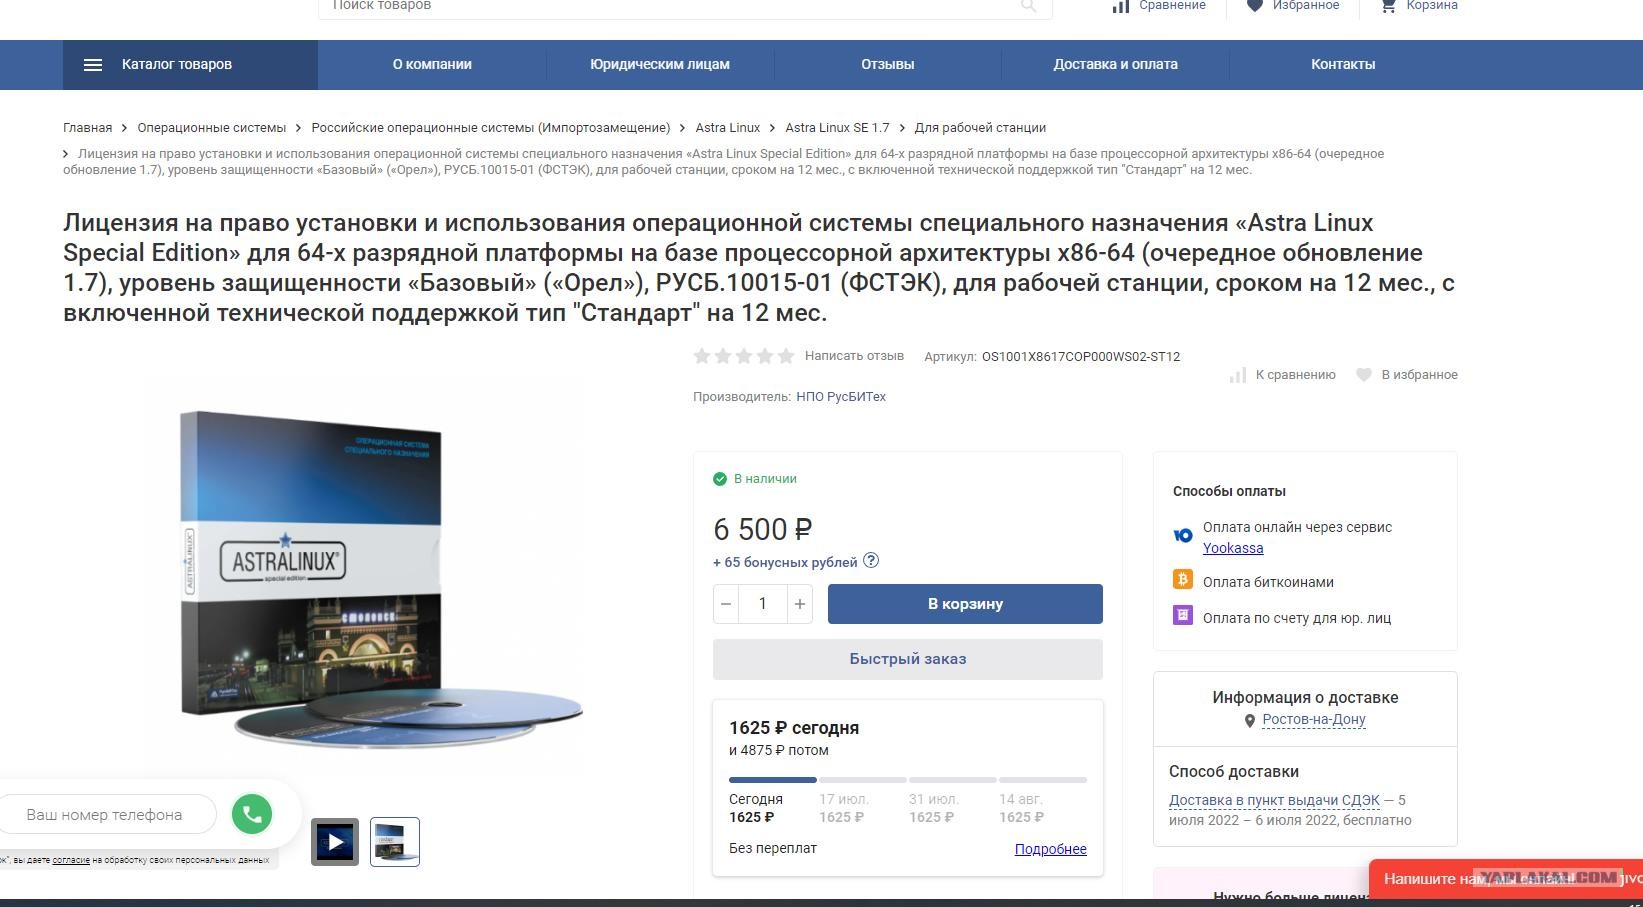Click the Корзина header link

1432,6
